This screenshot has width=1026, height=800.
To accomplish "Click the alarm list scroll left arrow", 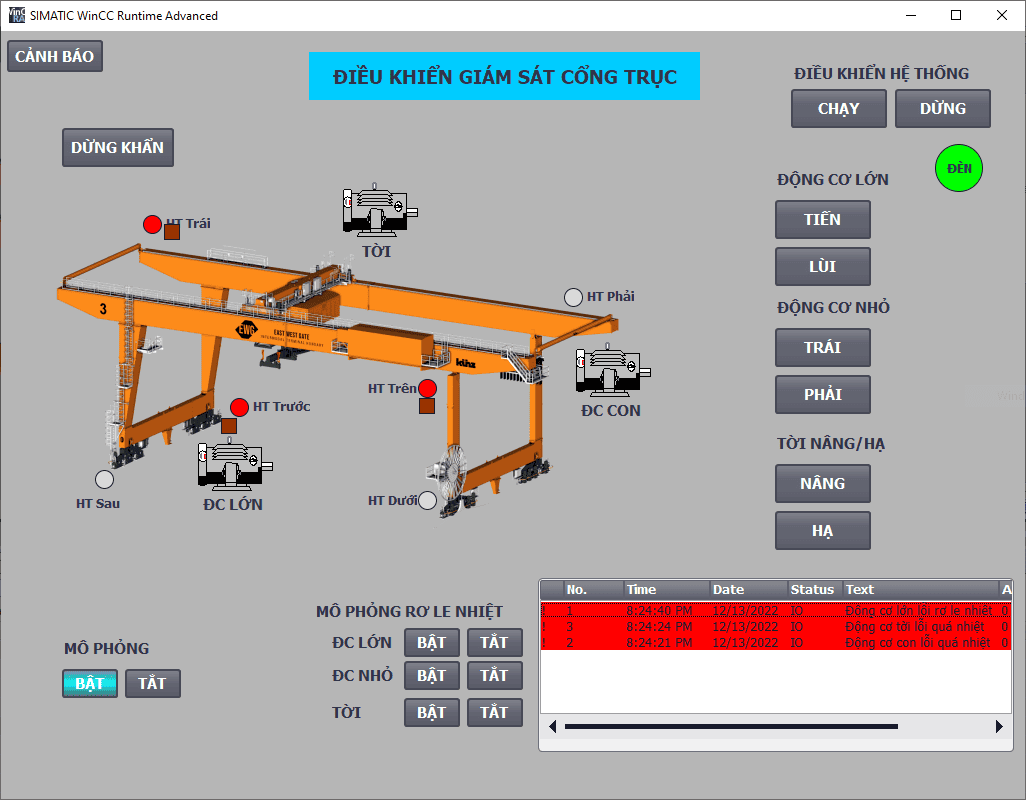I will click(x=552, y=726).
